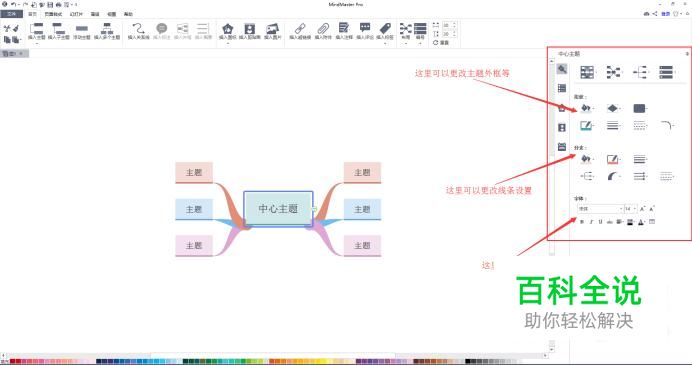The image size is (692, 365).
Task: Click the Insert Attachment paperclip icon
Action: click(x=323, y=29)
